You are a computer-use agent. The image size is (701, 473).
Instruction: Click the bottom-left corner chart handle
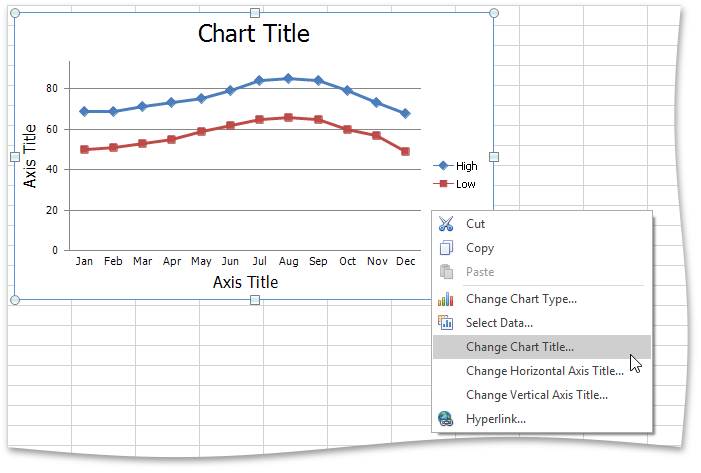coord(14,300)
